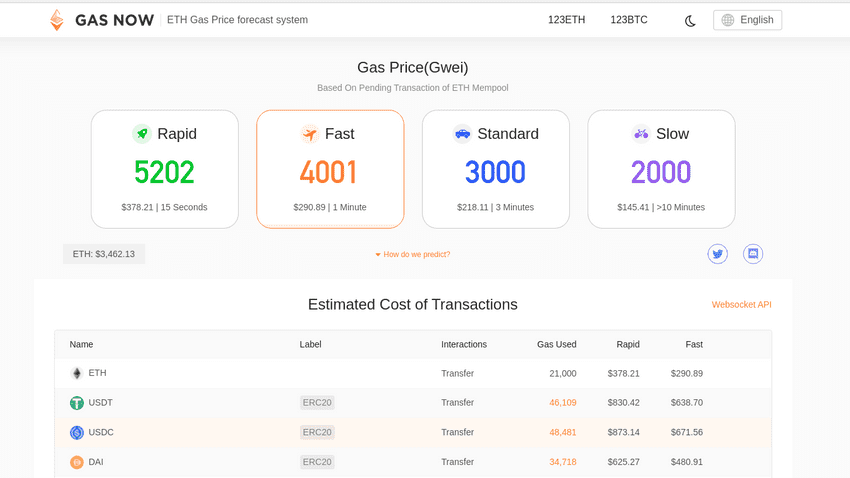This screenshot has width=850, height=478.
Task: Click the gas used value 46,109
Action: (563, 403)
